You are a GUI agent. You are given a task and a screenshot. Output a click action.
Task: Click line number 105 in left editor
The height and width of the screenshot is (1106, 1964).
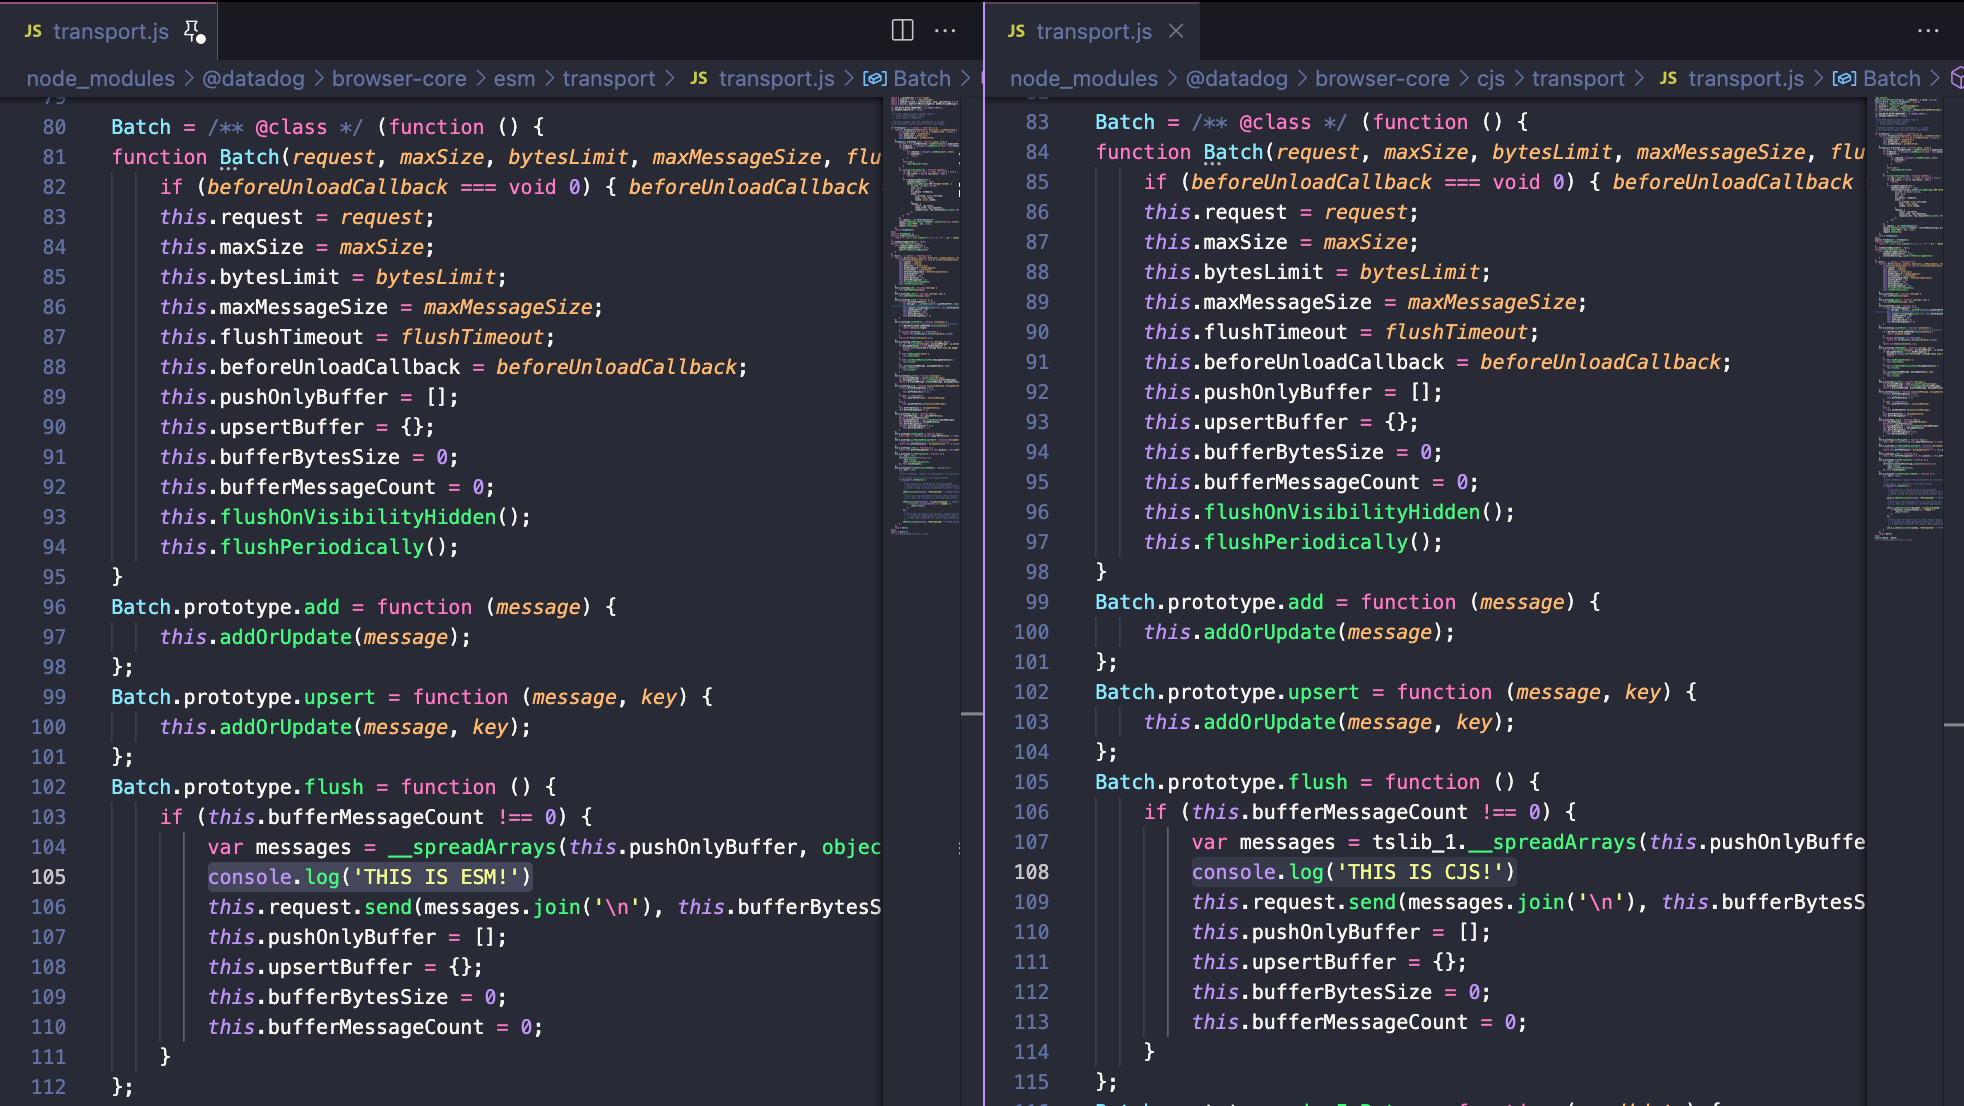tap(48, 877)
